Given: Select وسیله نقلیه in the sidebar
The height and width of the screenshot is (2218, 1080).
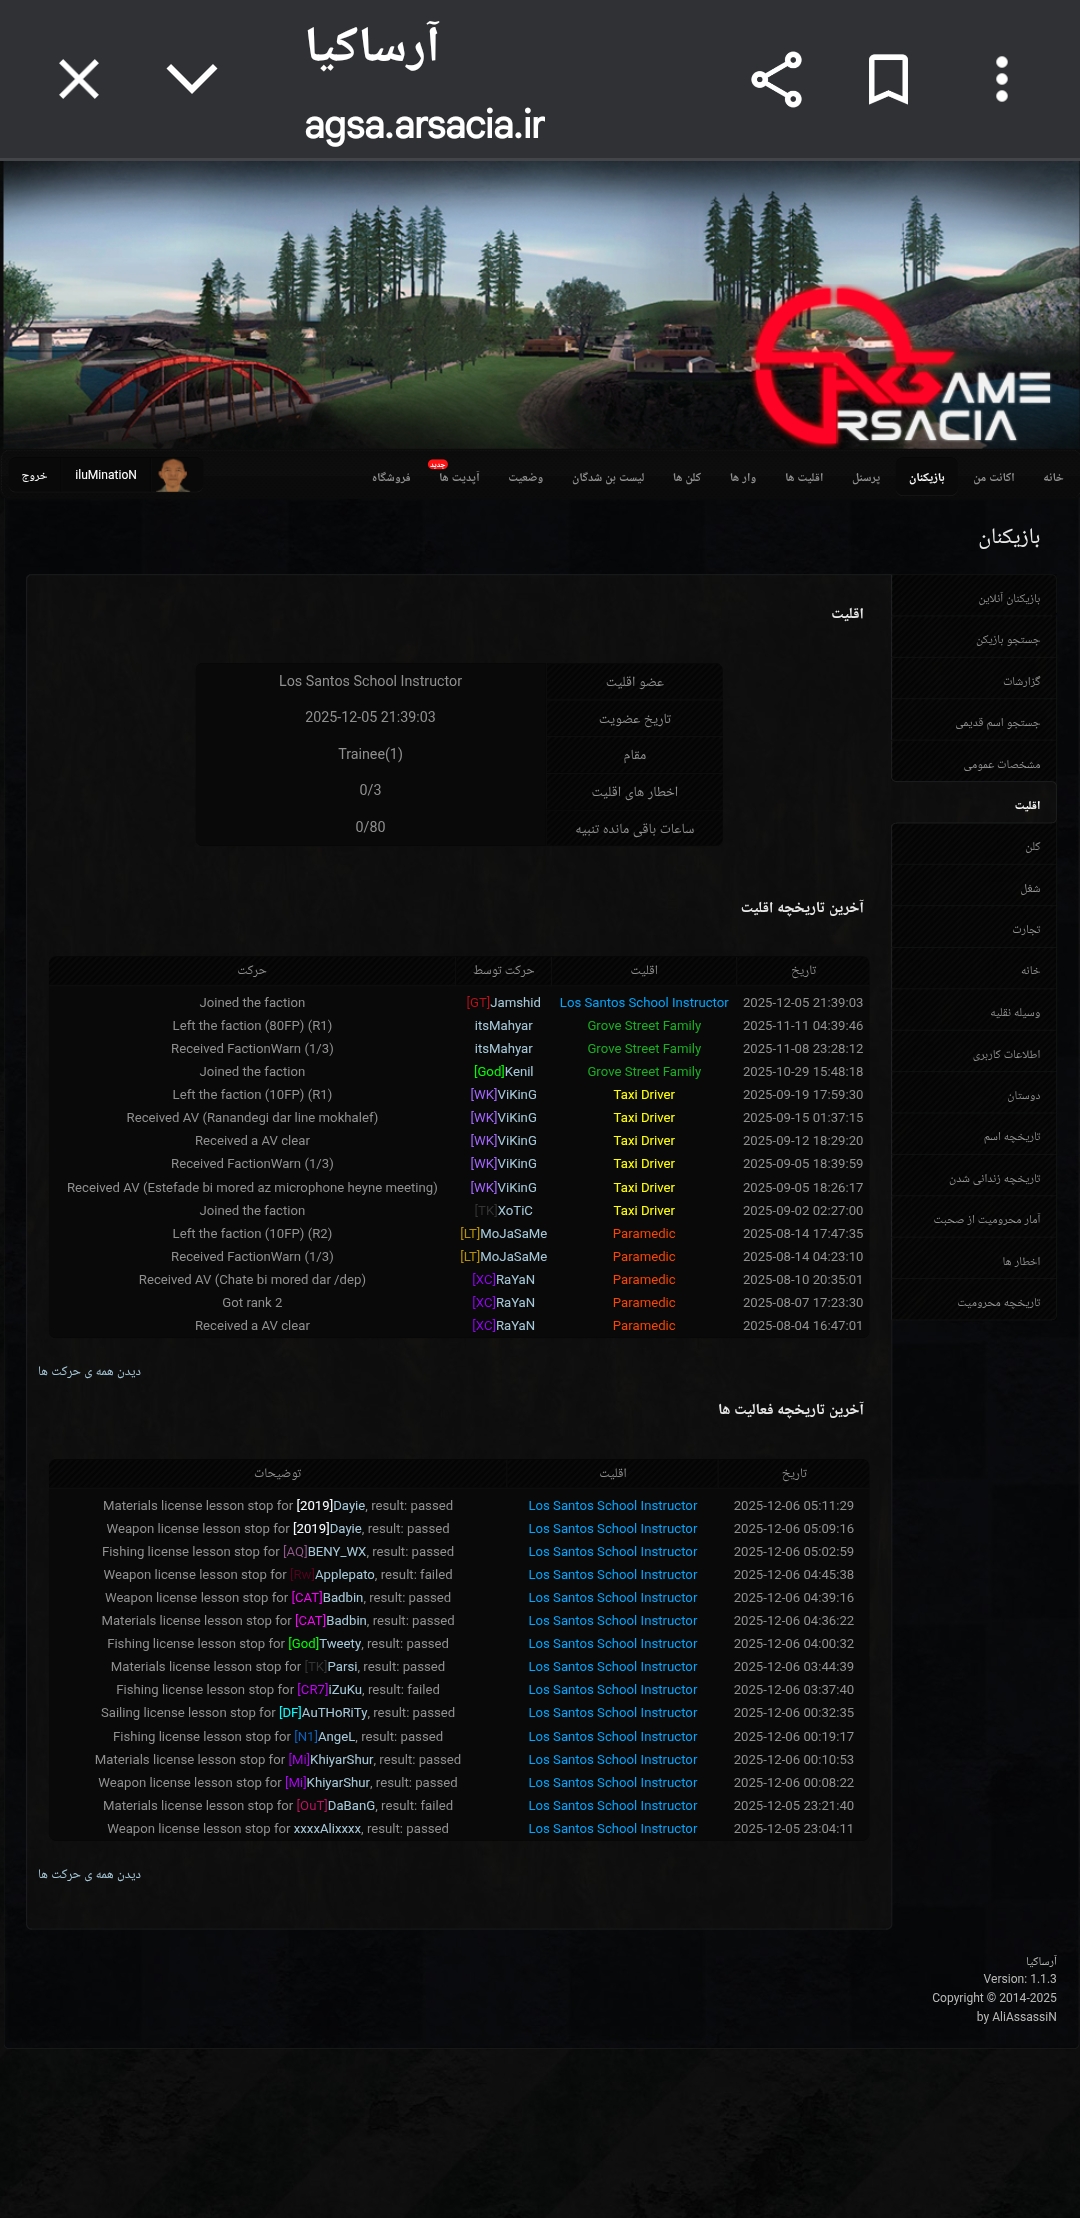Looking at the screenshot, I should coord(1014,1013).
